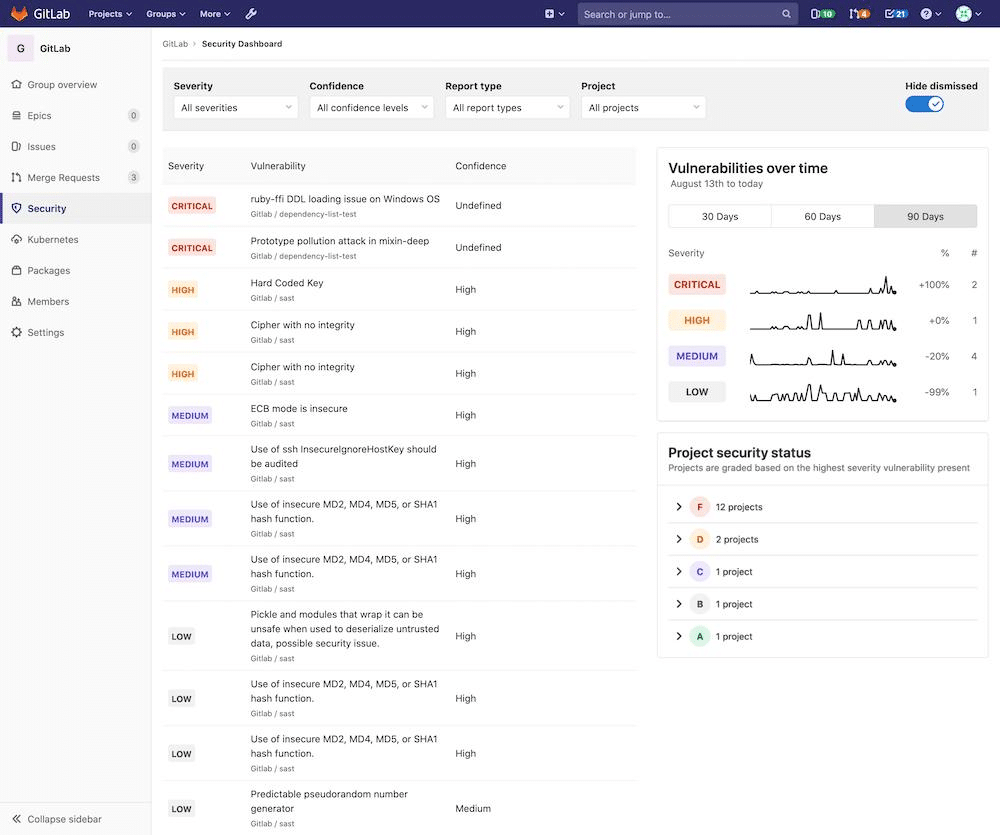The height and width of the screenshot is (835, 1000).
Task: Open Prototype pollution attack vulnerability
Action: 340,241
